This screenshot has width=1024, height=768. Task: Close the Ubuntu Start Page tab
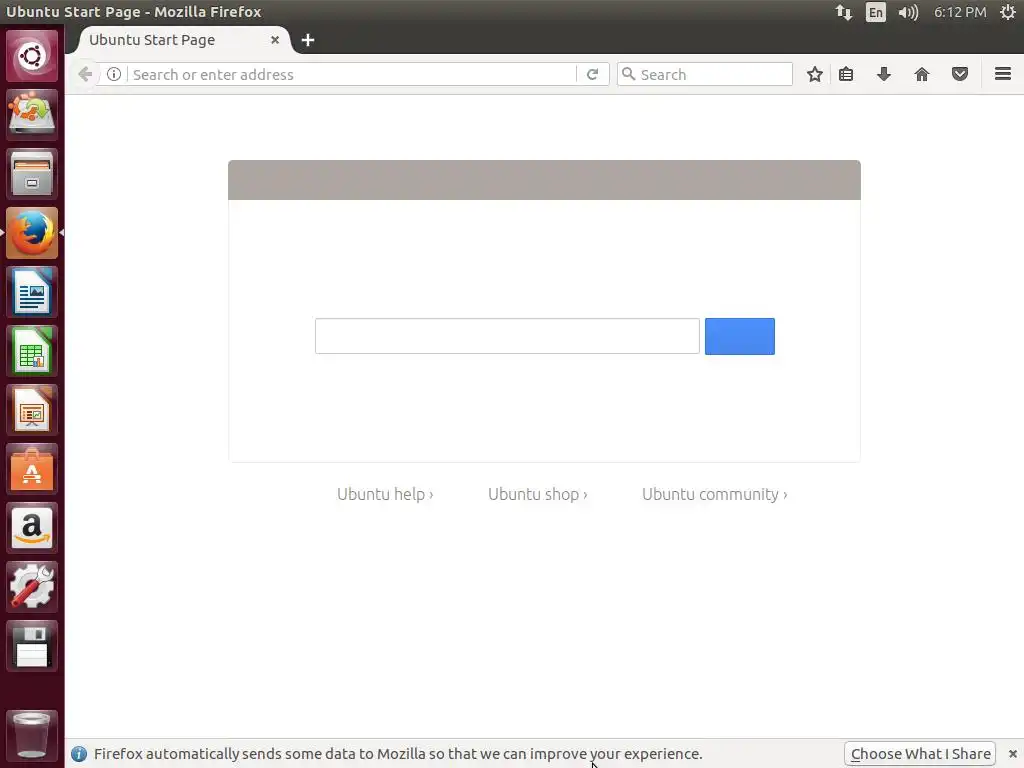[275, 40]
